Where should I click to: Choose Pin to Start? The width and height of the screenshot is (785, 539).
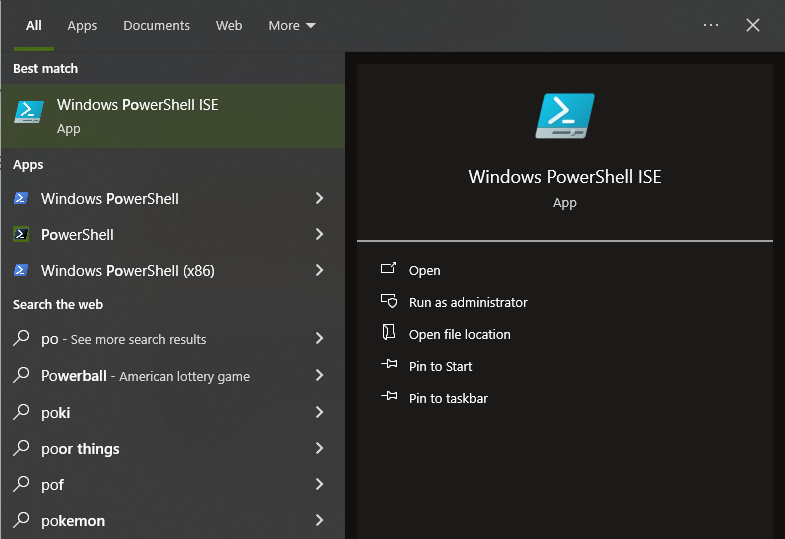pos(441,367)
